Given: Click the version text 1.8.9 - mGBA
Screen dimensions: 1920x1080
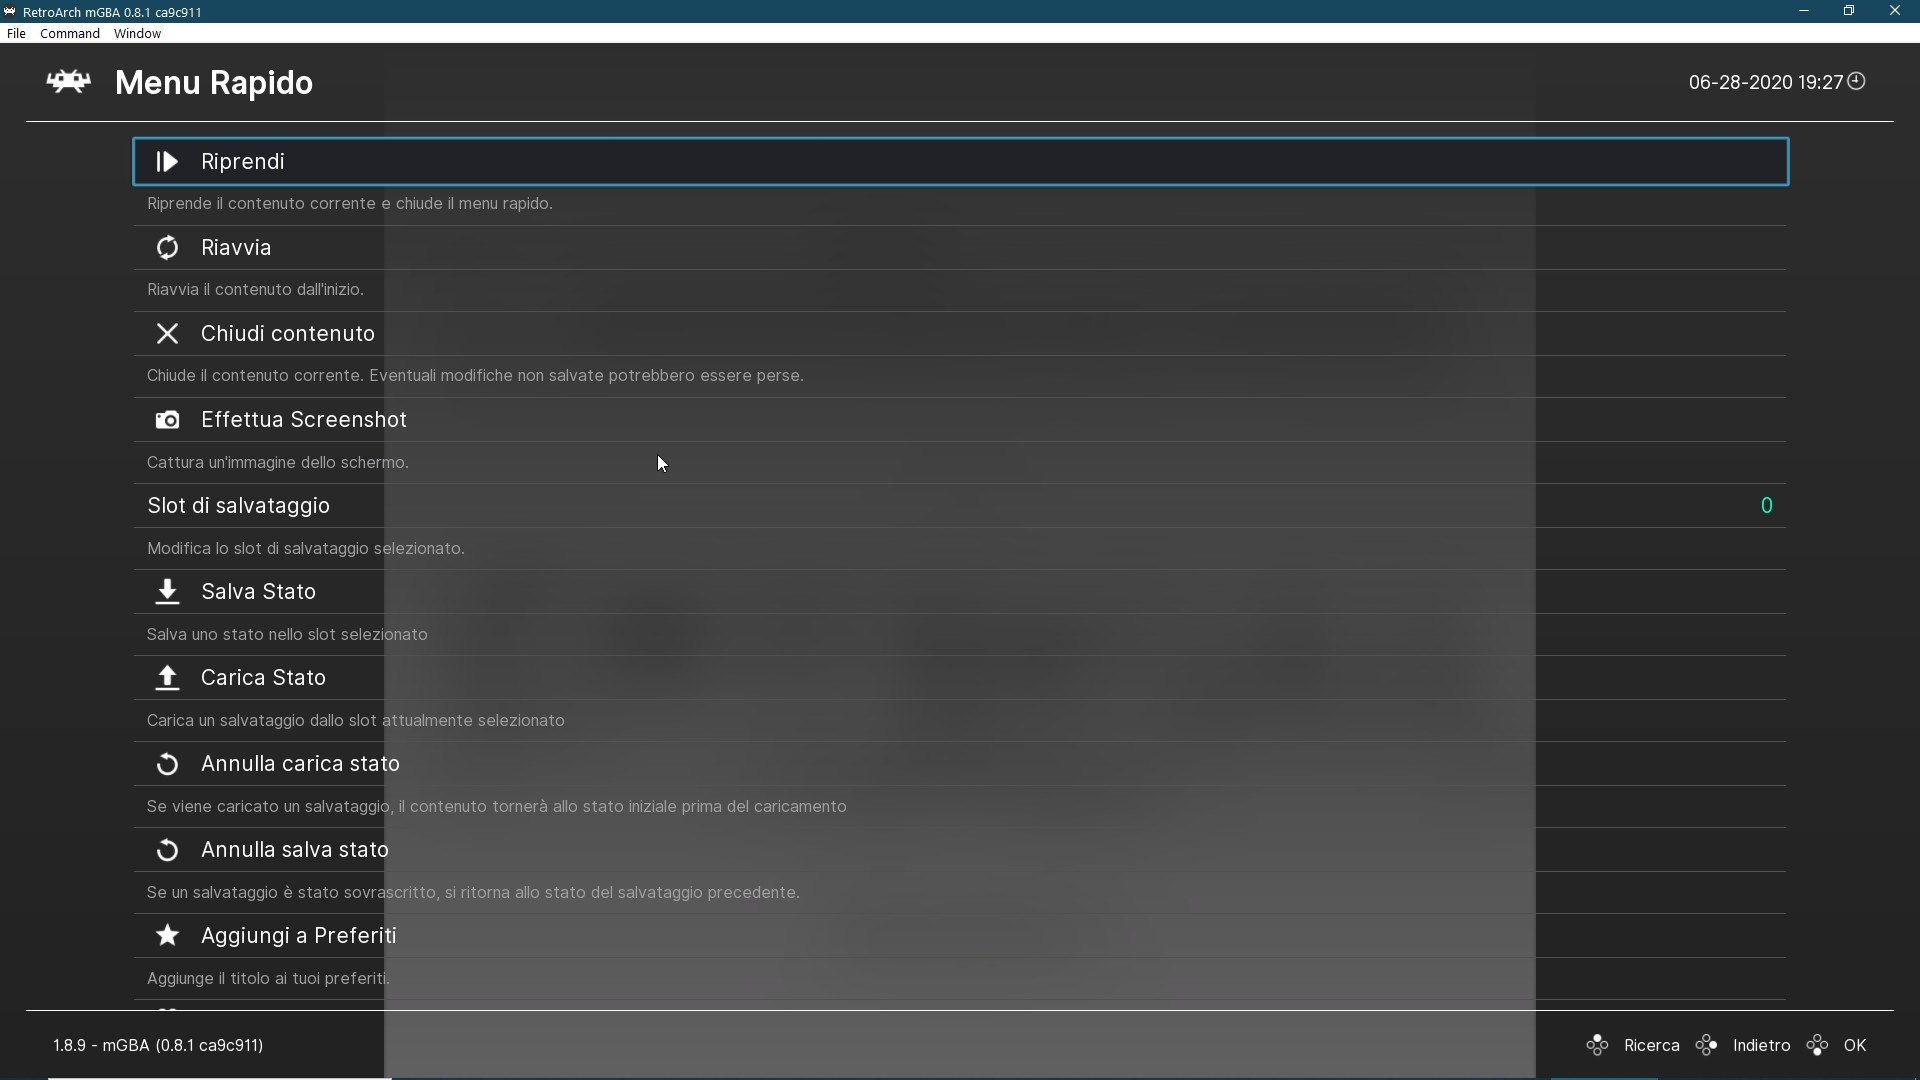Looking at the screenshot, I should tap(158, 1045).
